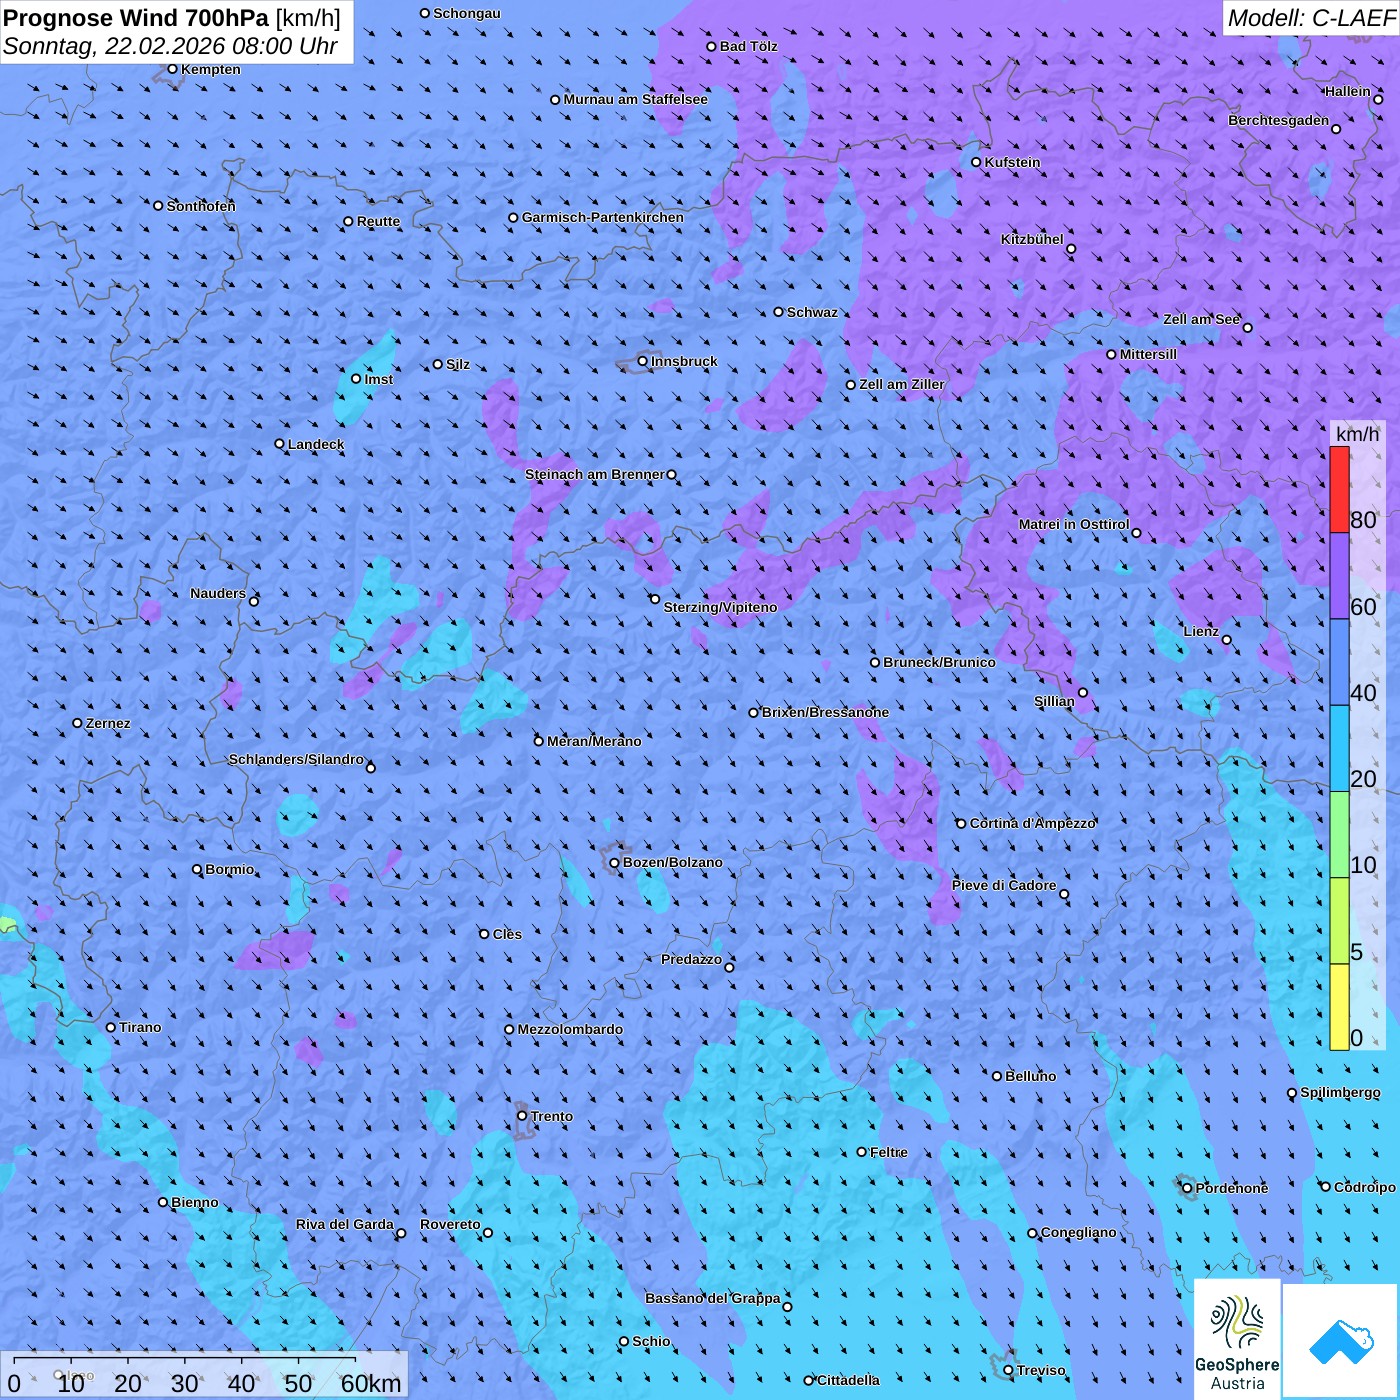
Task: Click the 'Riva del Garda' label
Action: [344, 1224]
